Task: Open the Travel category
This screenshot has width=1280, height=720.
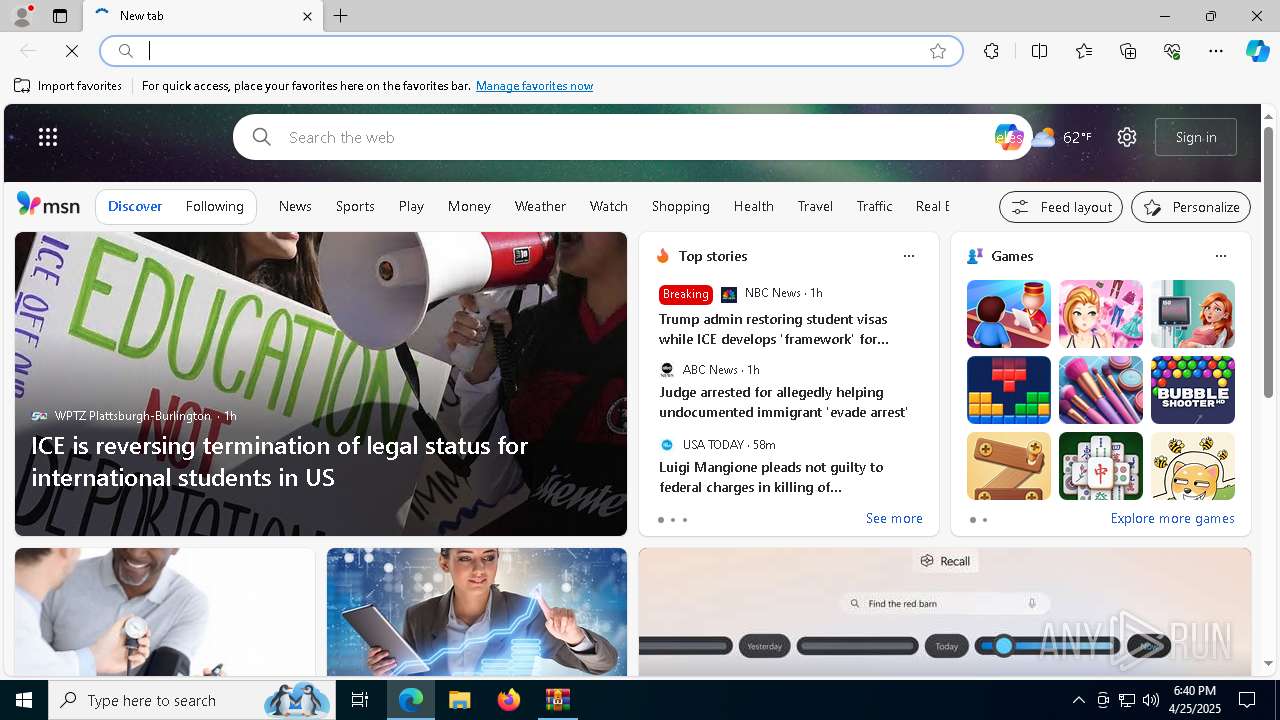Action: point(815,206)
